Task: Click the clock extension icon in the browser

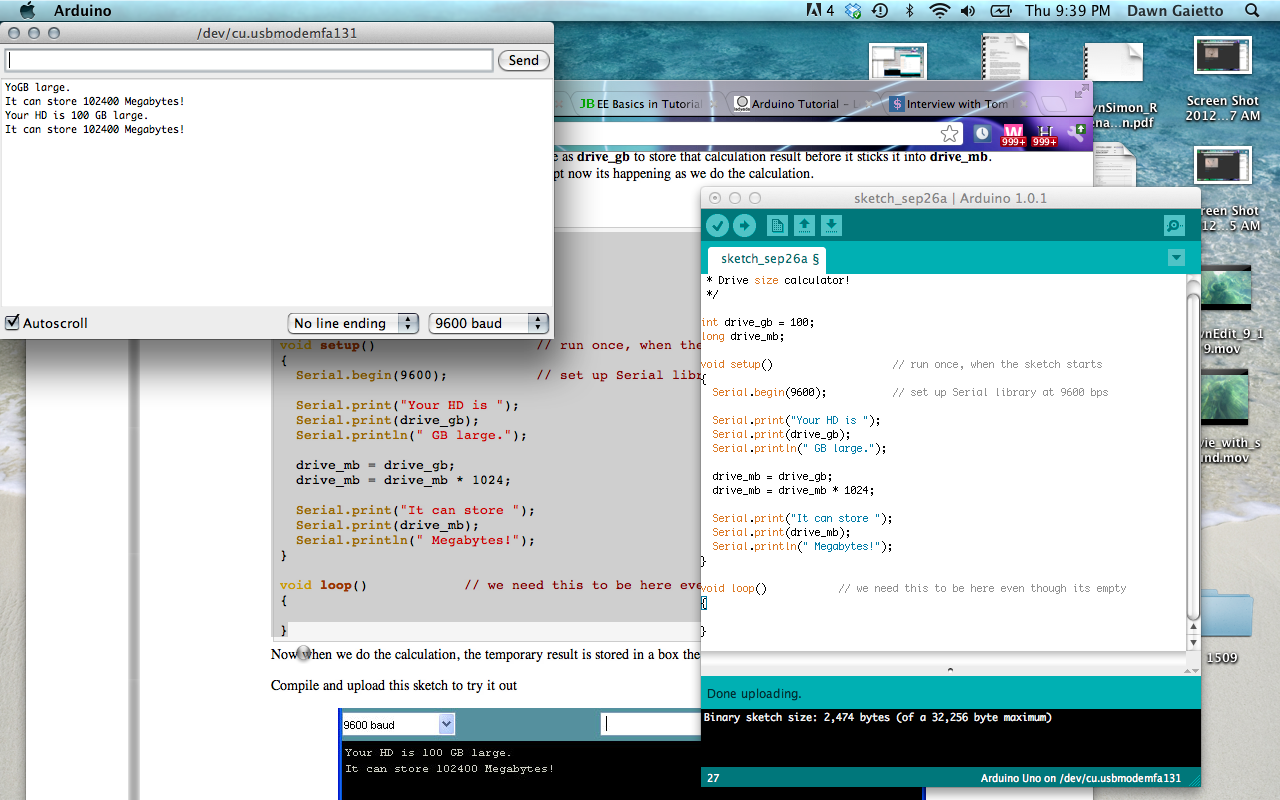Action: click(982, 133)
